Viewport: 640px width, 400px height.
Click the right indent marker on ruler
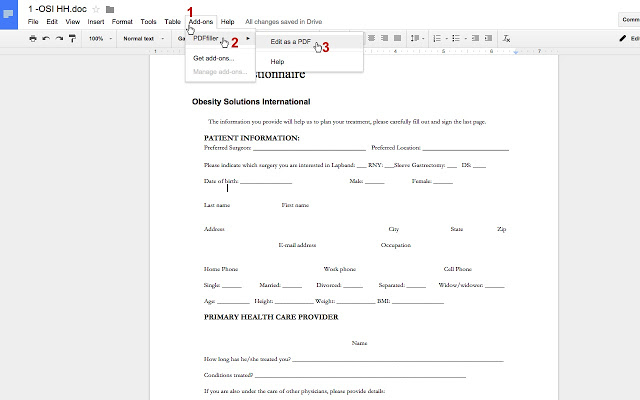(x=516, y=52)
